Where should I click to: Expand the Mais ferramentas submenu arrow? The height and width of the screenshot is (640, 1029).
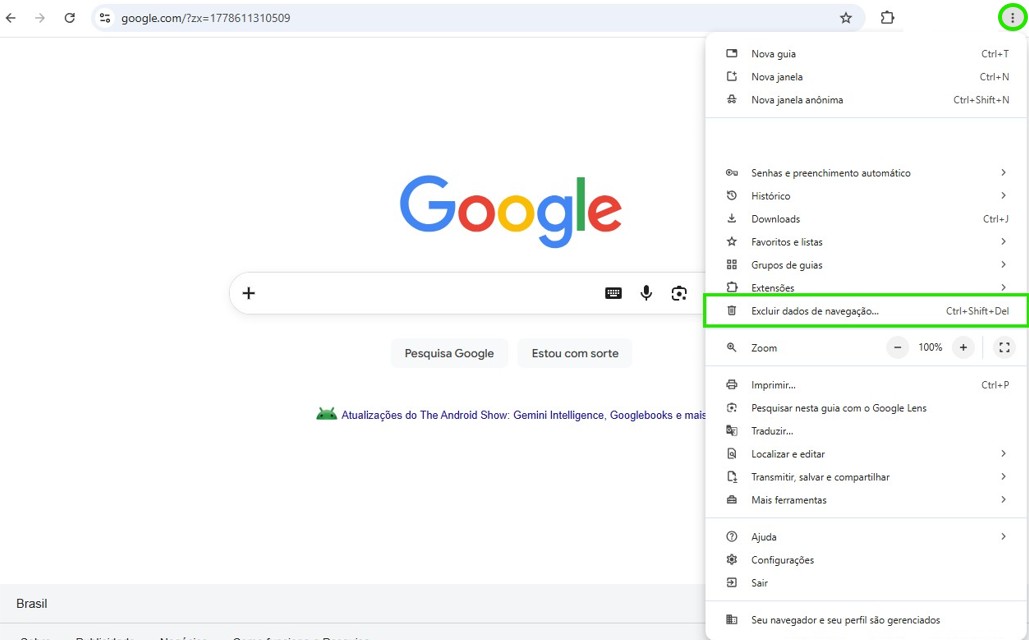coord(1003,500)
